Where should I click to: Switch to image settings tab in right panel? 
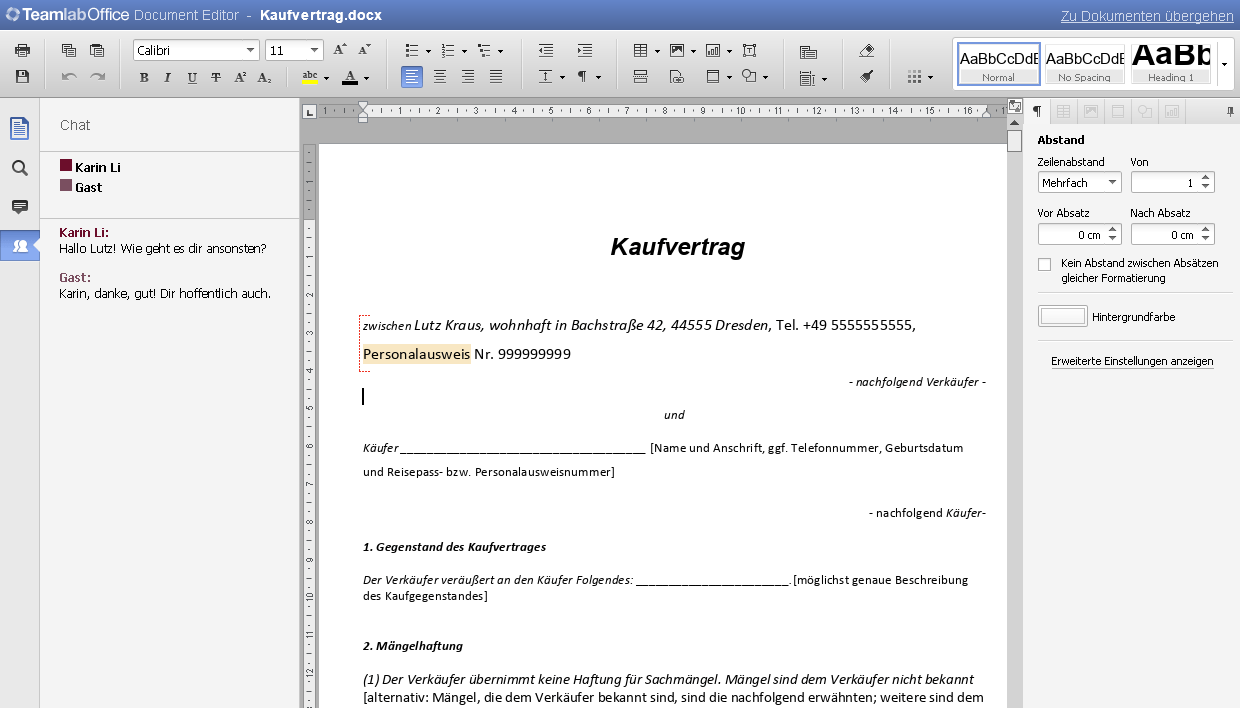click(x=1091, y=111)
